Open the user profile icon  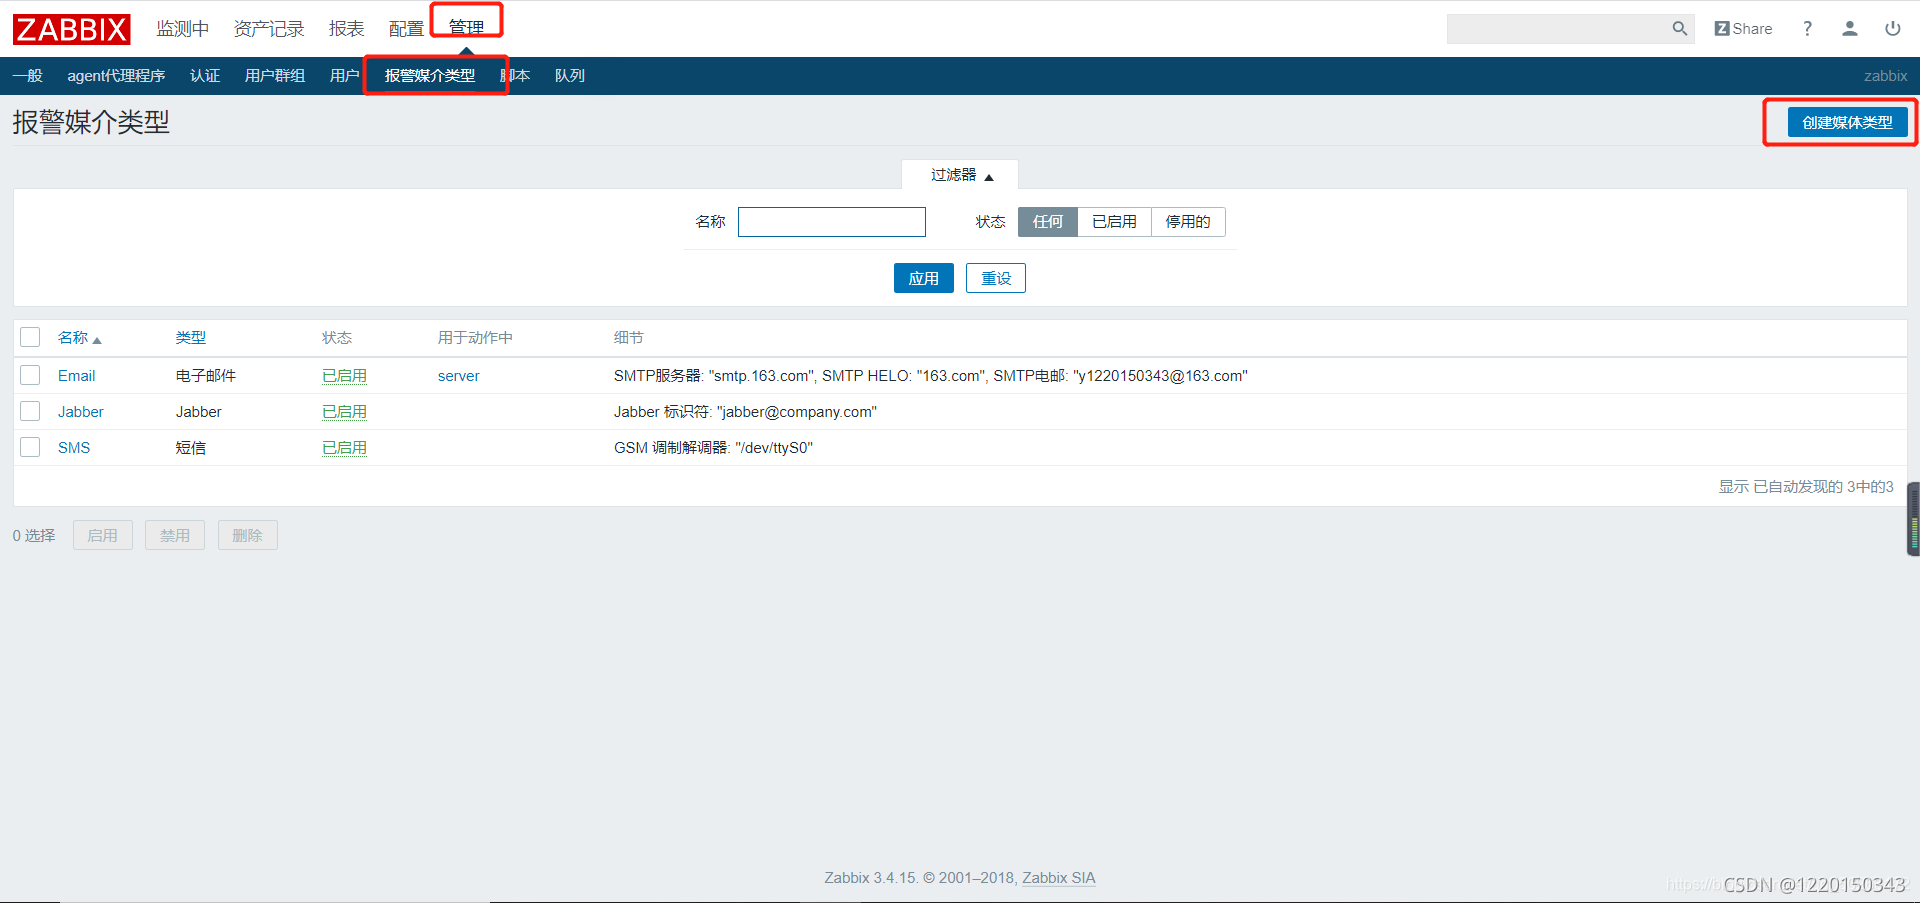click(1850, 29)
